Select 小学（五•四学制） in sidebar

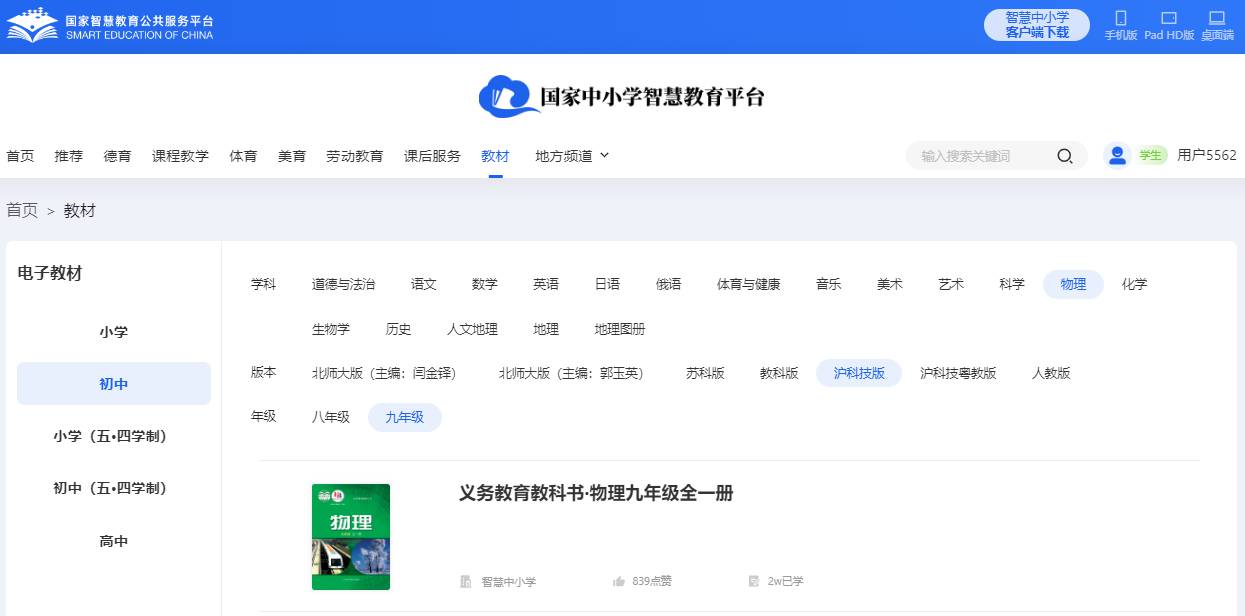(114, 436)
